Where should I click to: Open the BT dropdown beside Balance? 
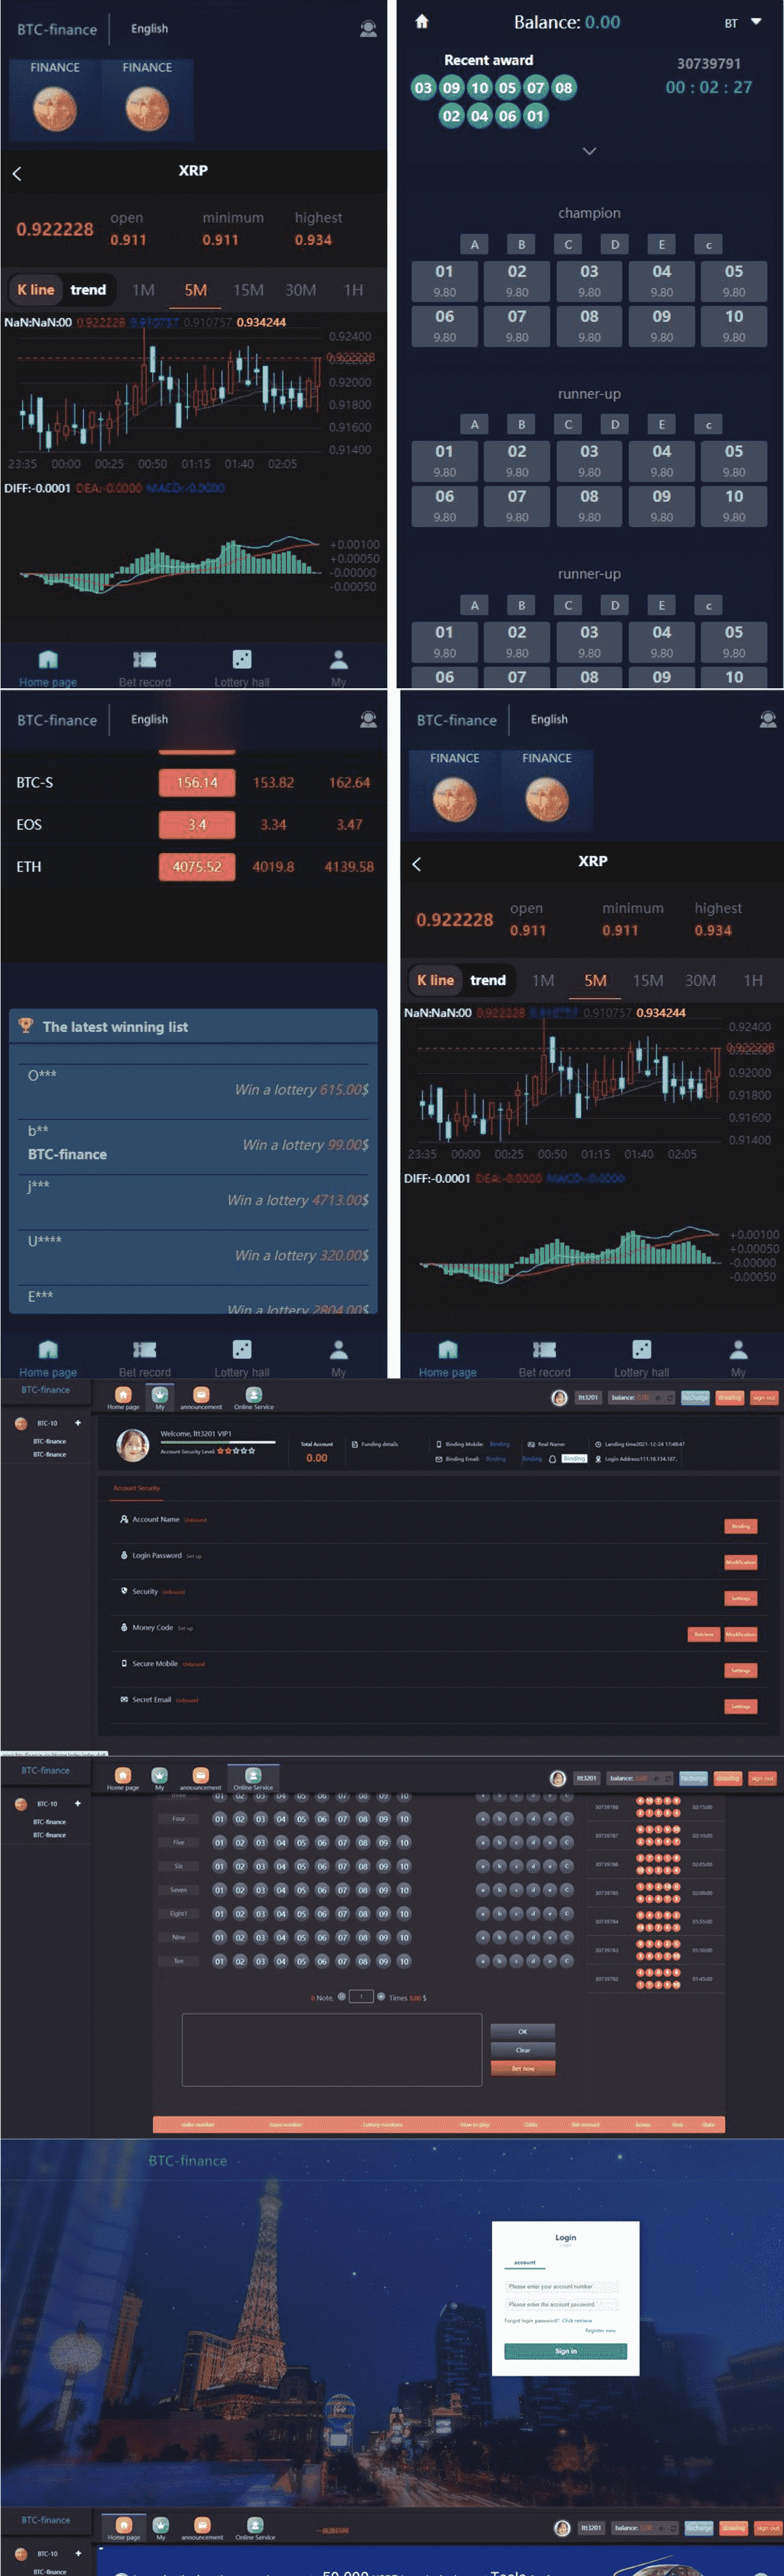click(x=743, y=22)
